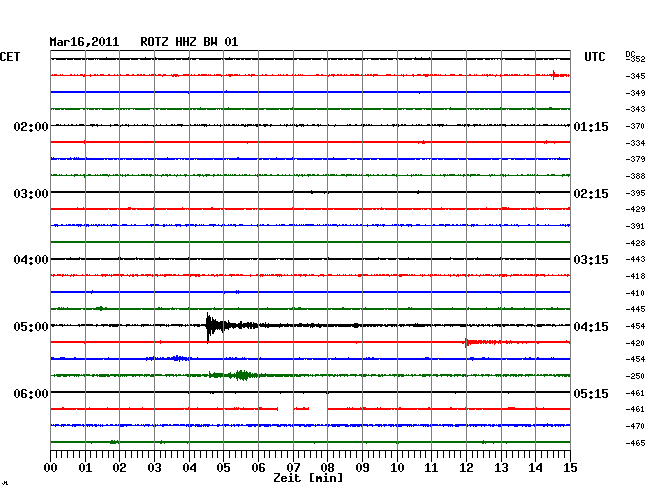
Task: Click the DC offset value -379
Action: (635, 159)
